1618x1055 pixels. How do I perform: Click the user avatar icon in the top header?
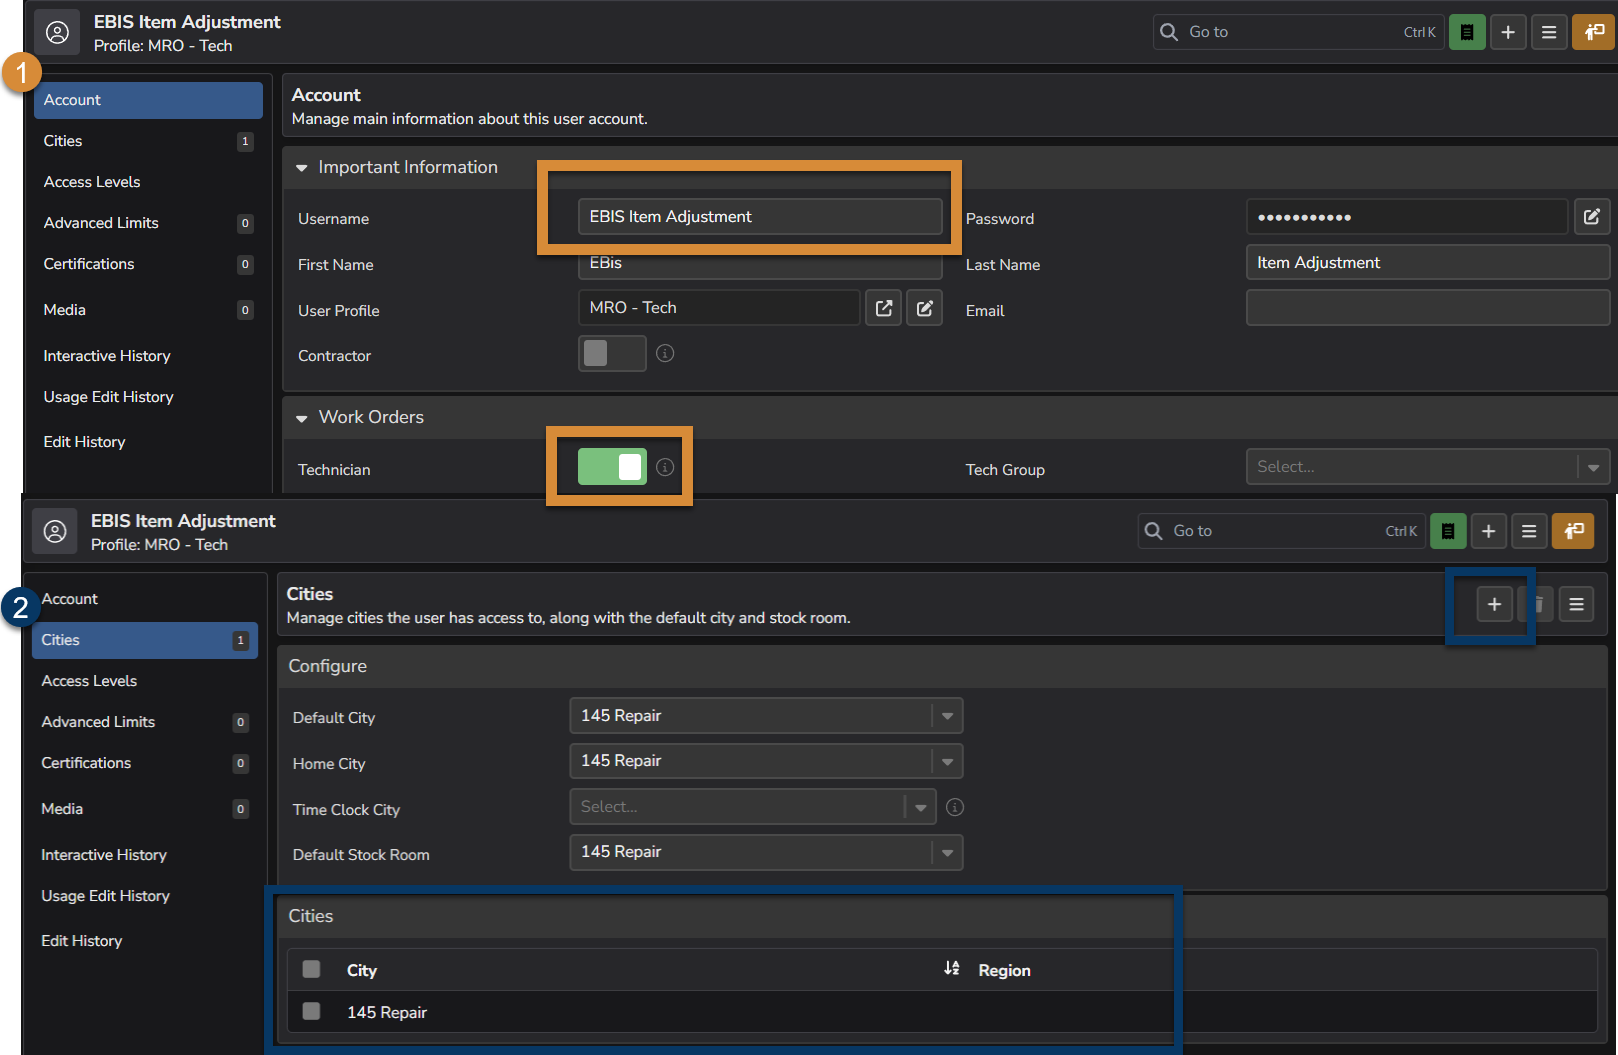click(58, 32)
